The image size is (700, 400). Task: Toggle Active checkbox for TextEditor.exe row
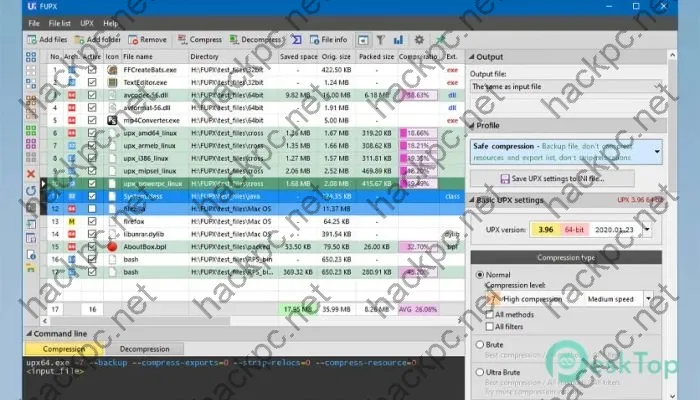[92, 82]
